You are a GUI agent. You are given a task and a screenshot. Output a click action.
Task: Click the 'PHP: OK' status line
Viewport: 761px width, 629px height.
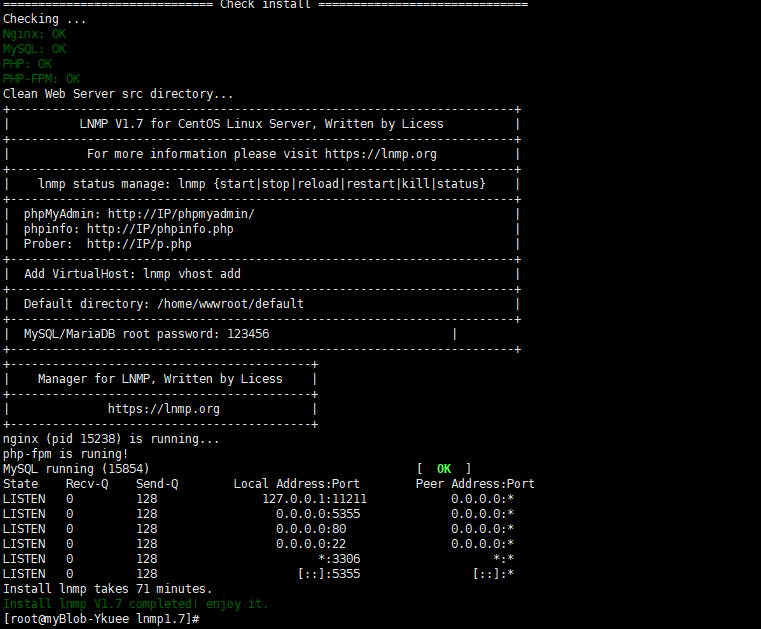tap(27, 65)
